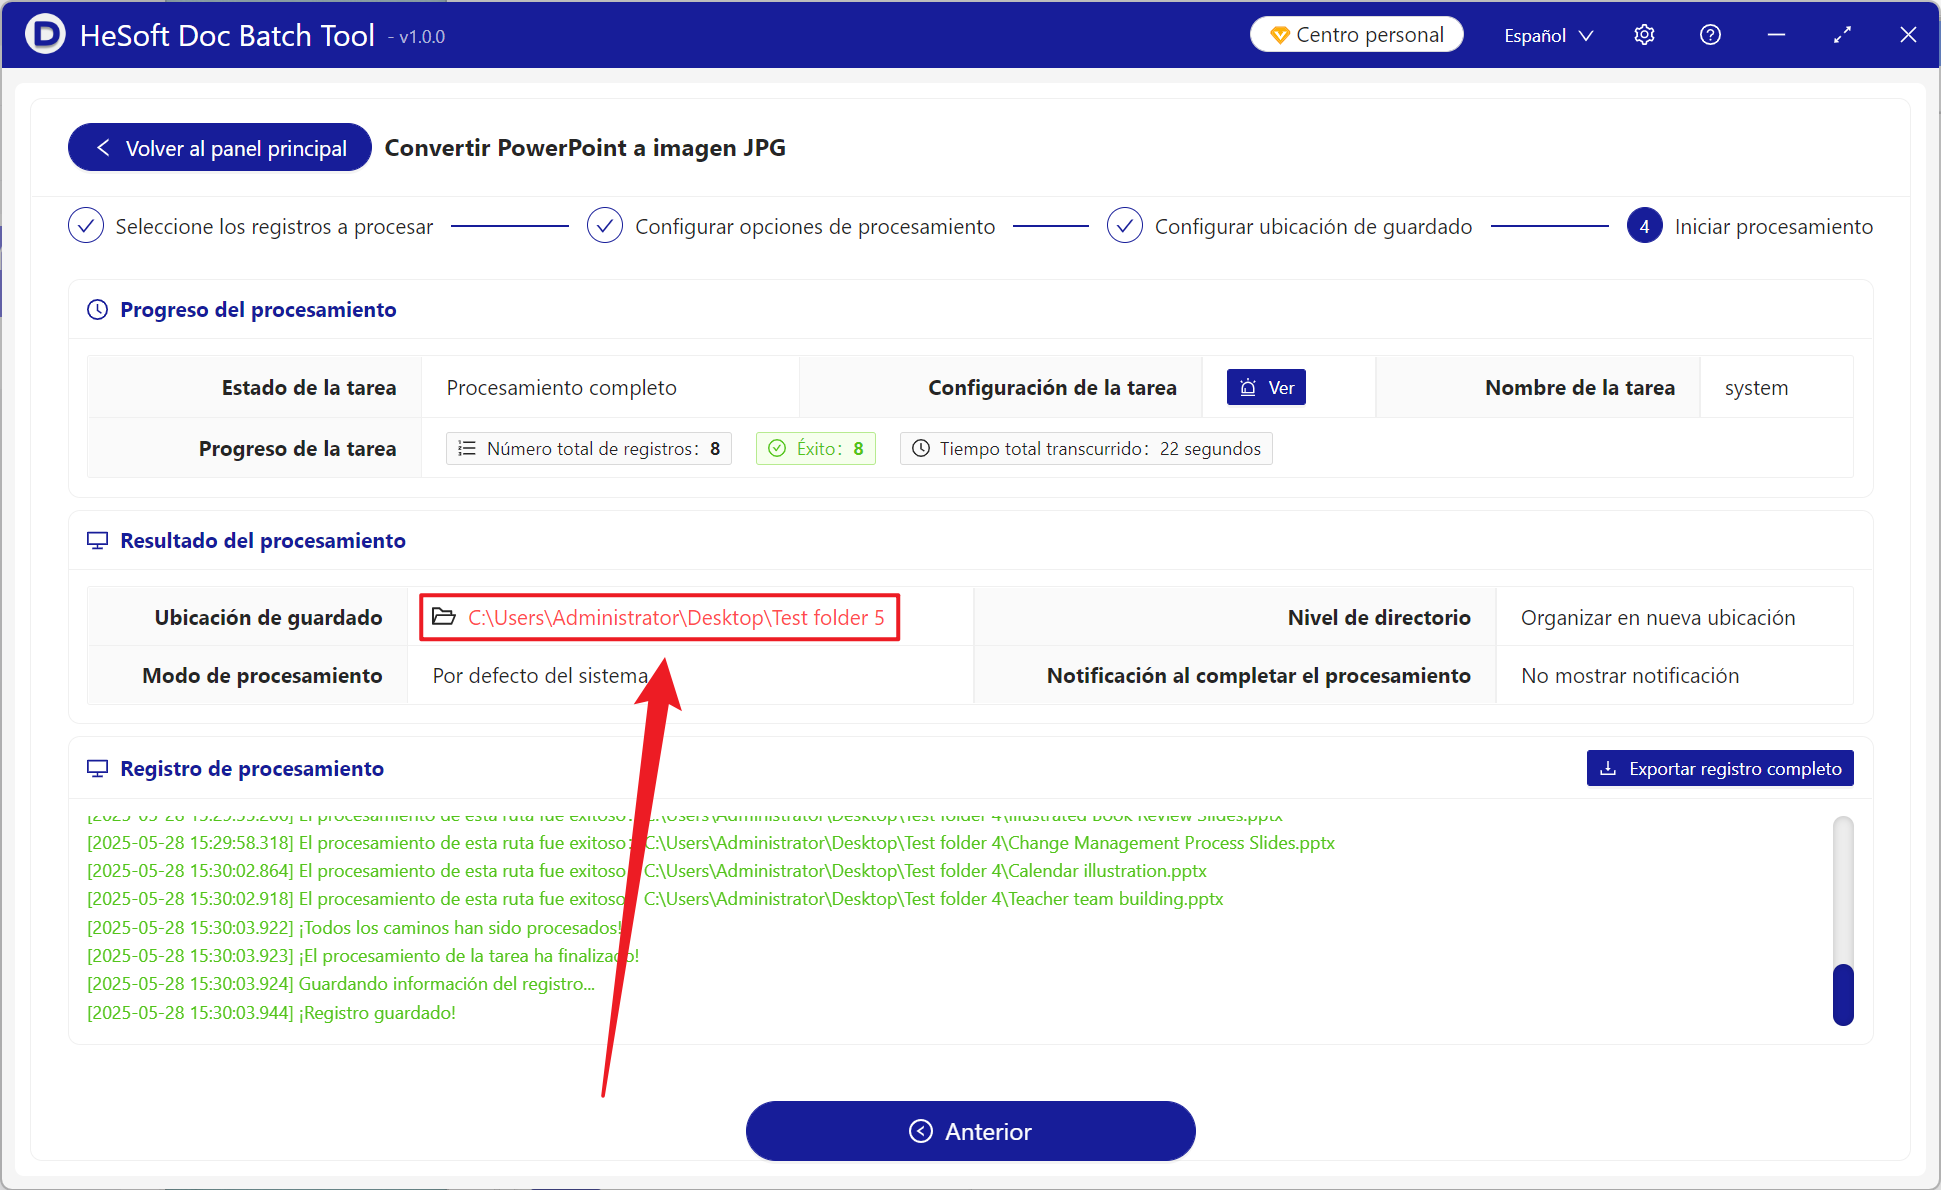Image resolution: width=1941 pixels, height=1190 pixels.
Task: Click the Procesamiento completo status text
Action: tap(562, 388)
